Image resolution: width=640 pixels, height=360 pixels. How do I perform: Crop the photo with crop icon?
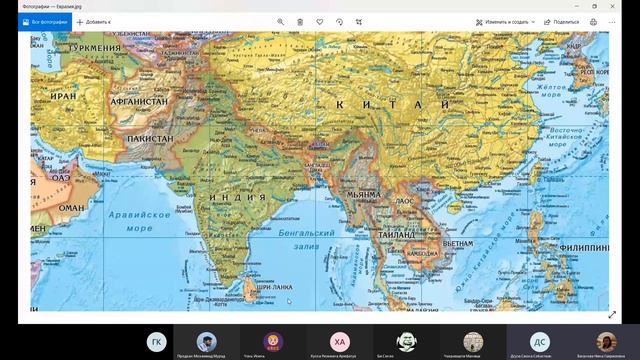click(359, 22)
